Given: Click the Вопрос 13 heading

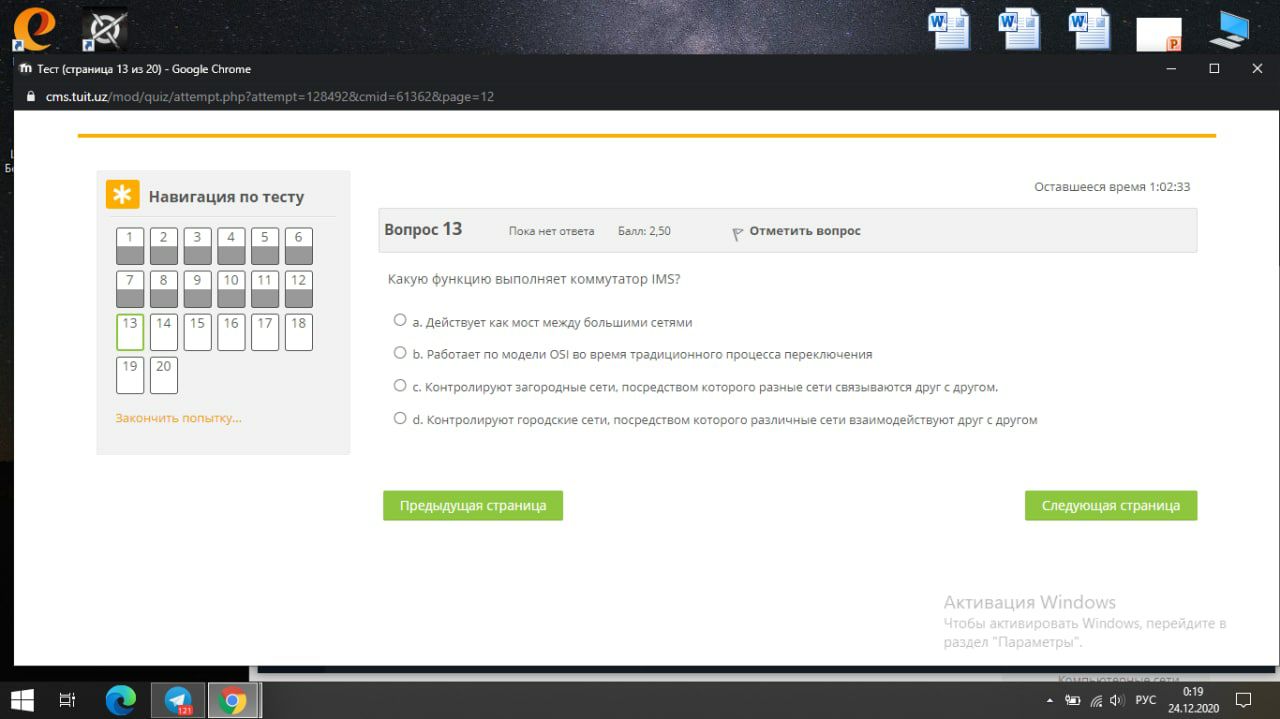Looking at the screenshot, I should (423, 229).
